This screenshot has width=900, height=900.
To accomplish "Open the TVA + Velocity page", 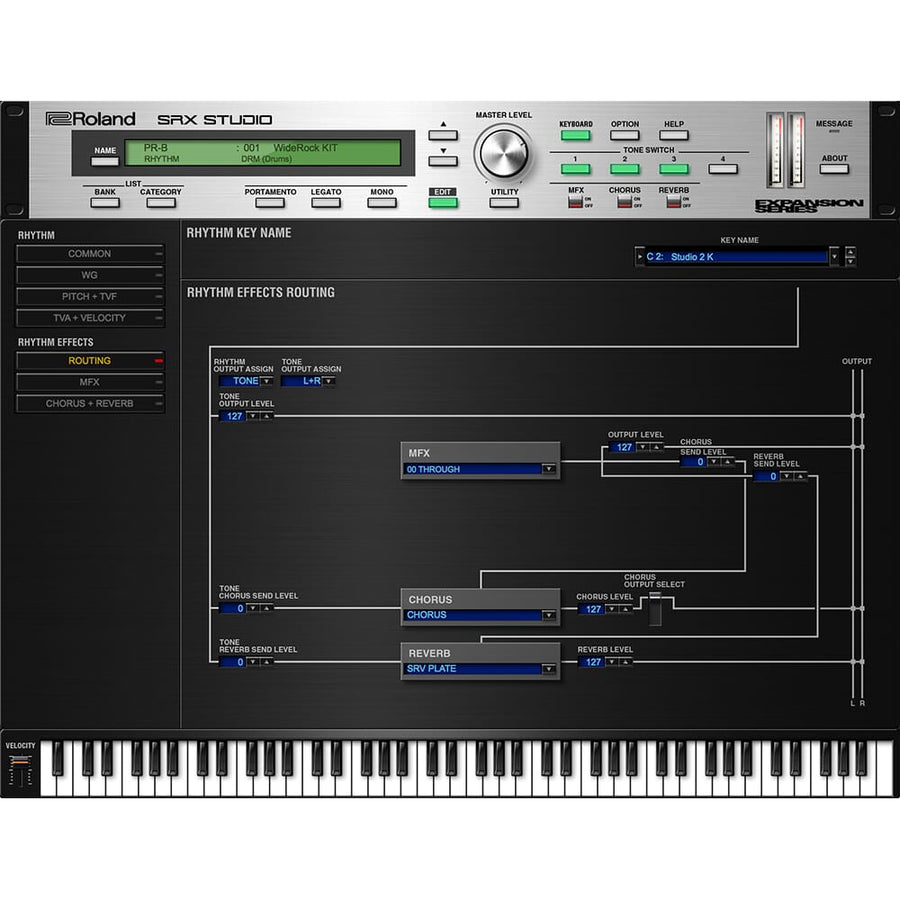I will [x=90, y=317].
